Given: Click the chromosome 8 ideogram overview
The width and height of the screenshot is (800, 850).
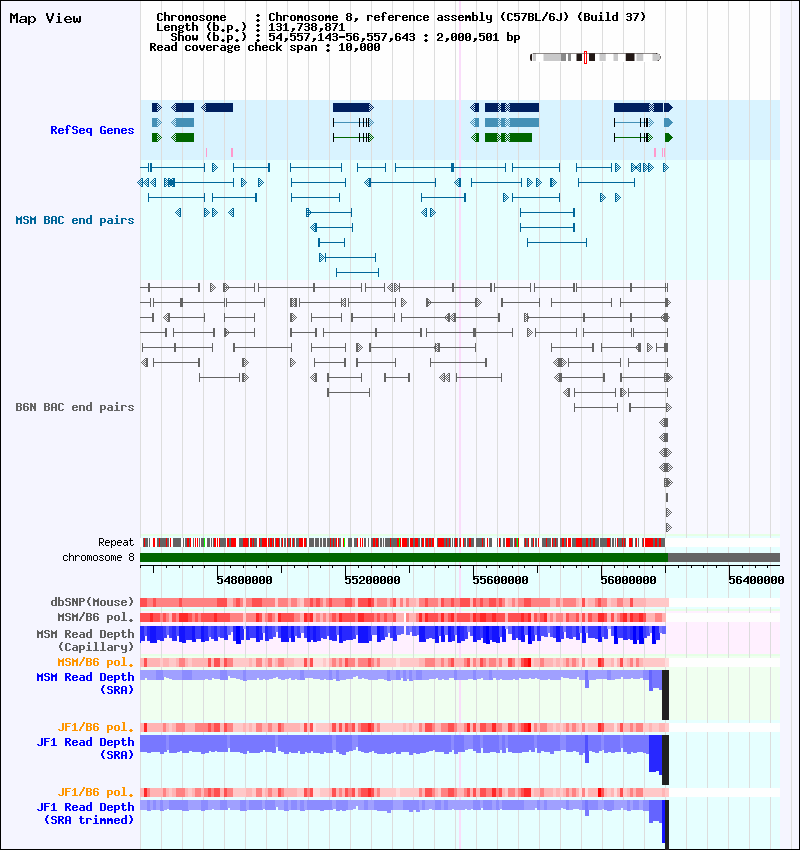Looking at the screenshot, I should (x=595, y=57).
